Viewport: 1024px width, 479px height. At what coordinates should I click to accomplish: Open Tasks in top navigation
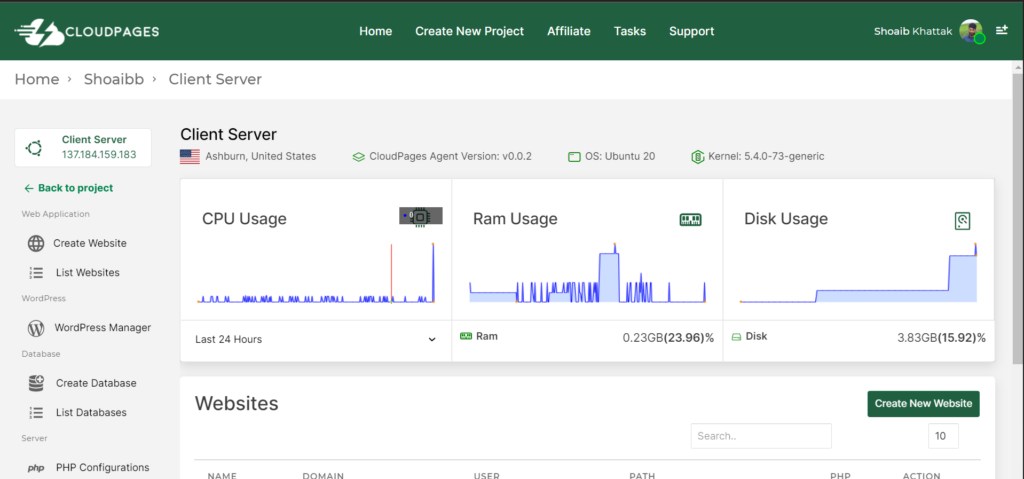point(630,31)
